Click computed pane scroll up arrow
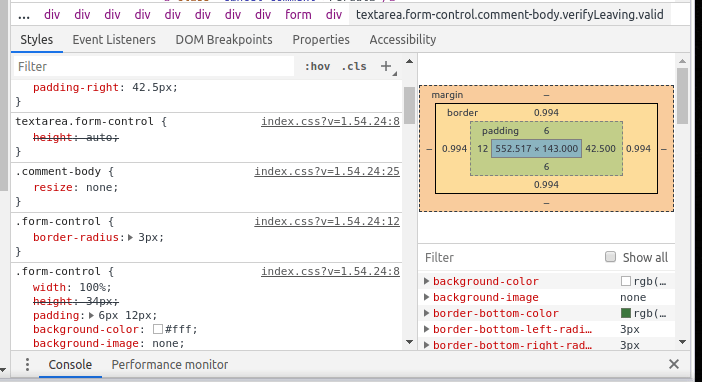This screenshot has height=382, width=702. click(x=682, y=61)
